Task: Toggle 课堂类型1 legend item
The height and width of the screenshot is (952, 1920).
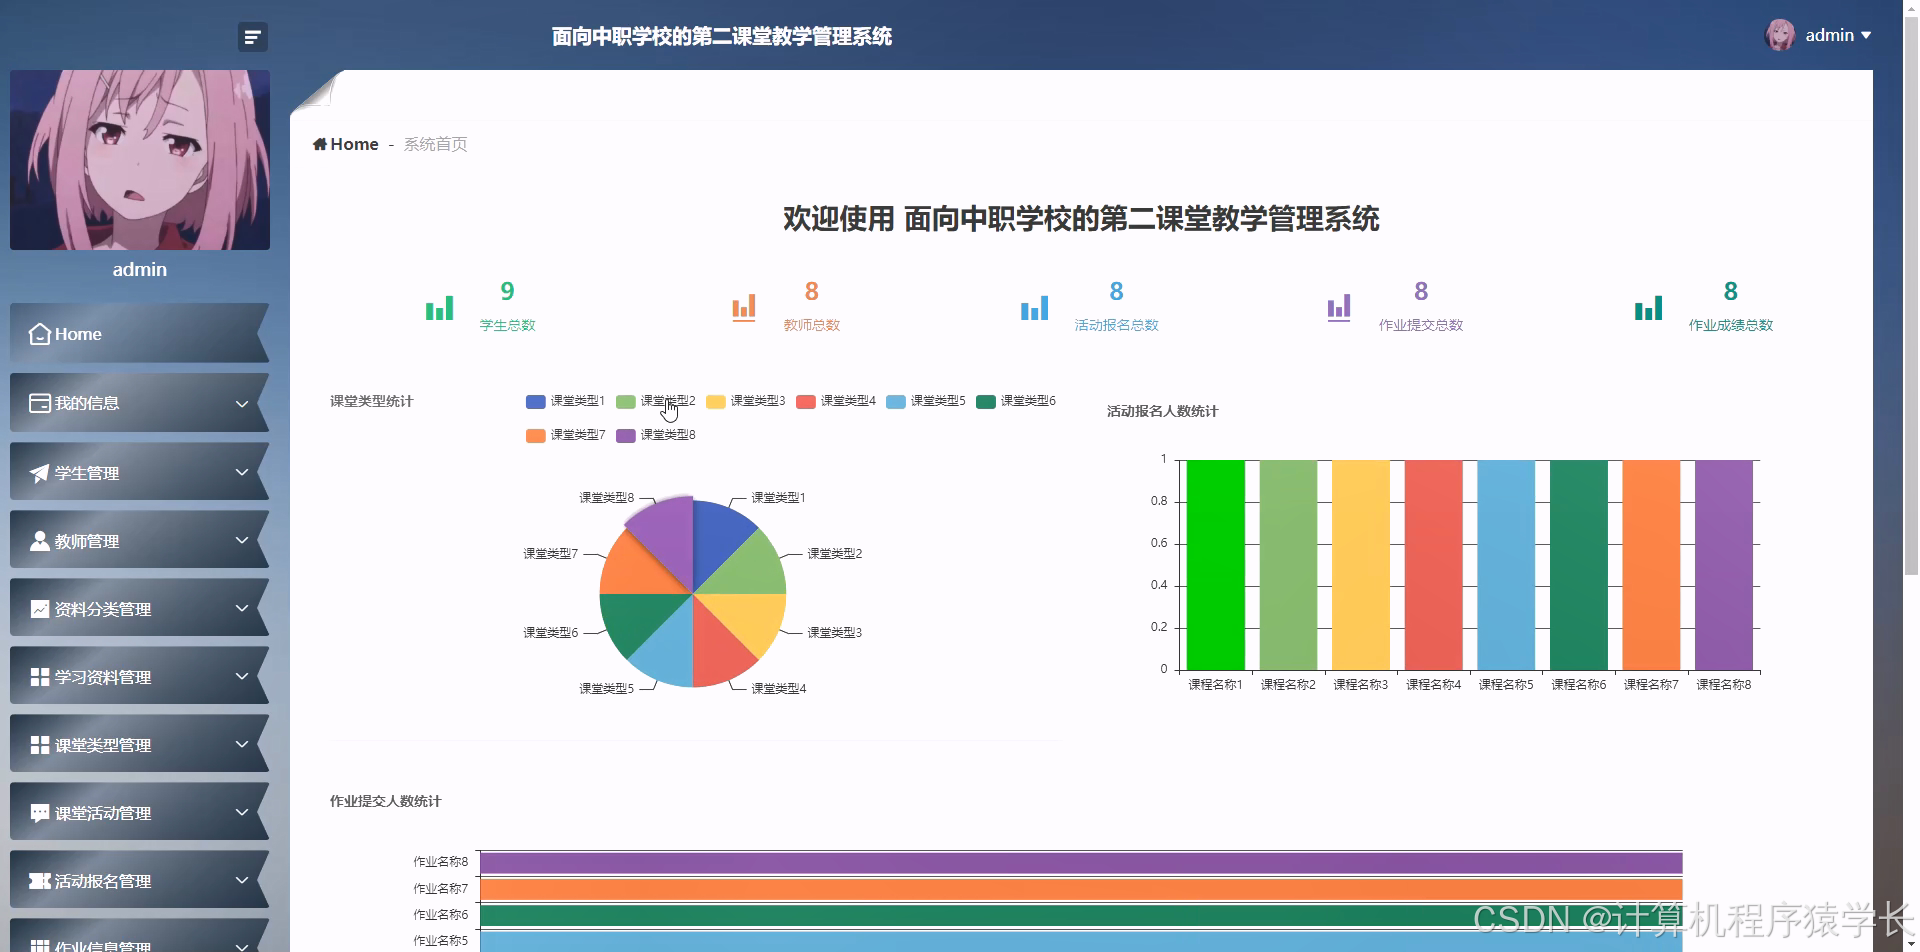Action: [565, 401]
